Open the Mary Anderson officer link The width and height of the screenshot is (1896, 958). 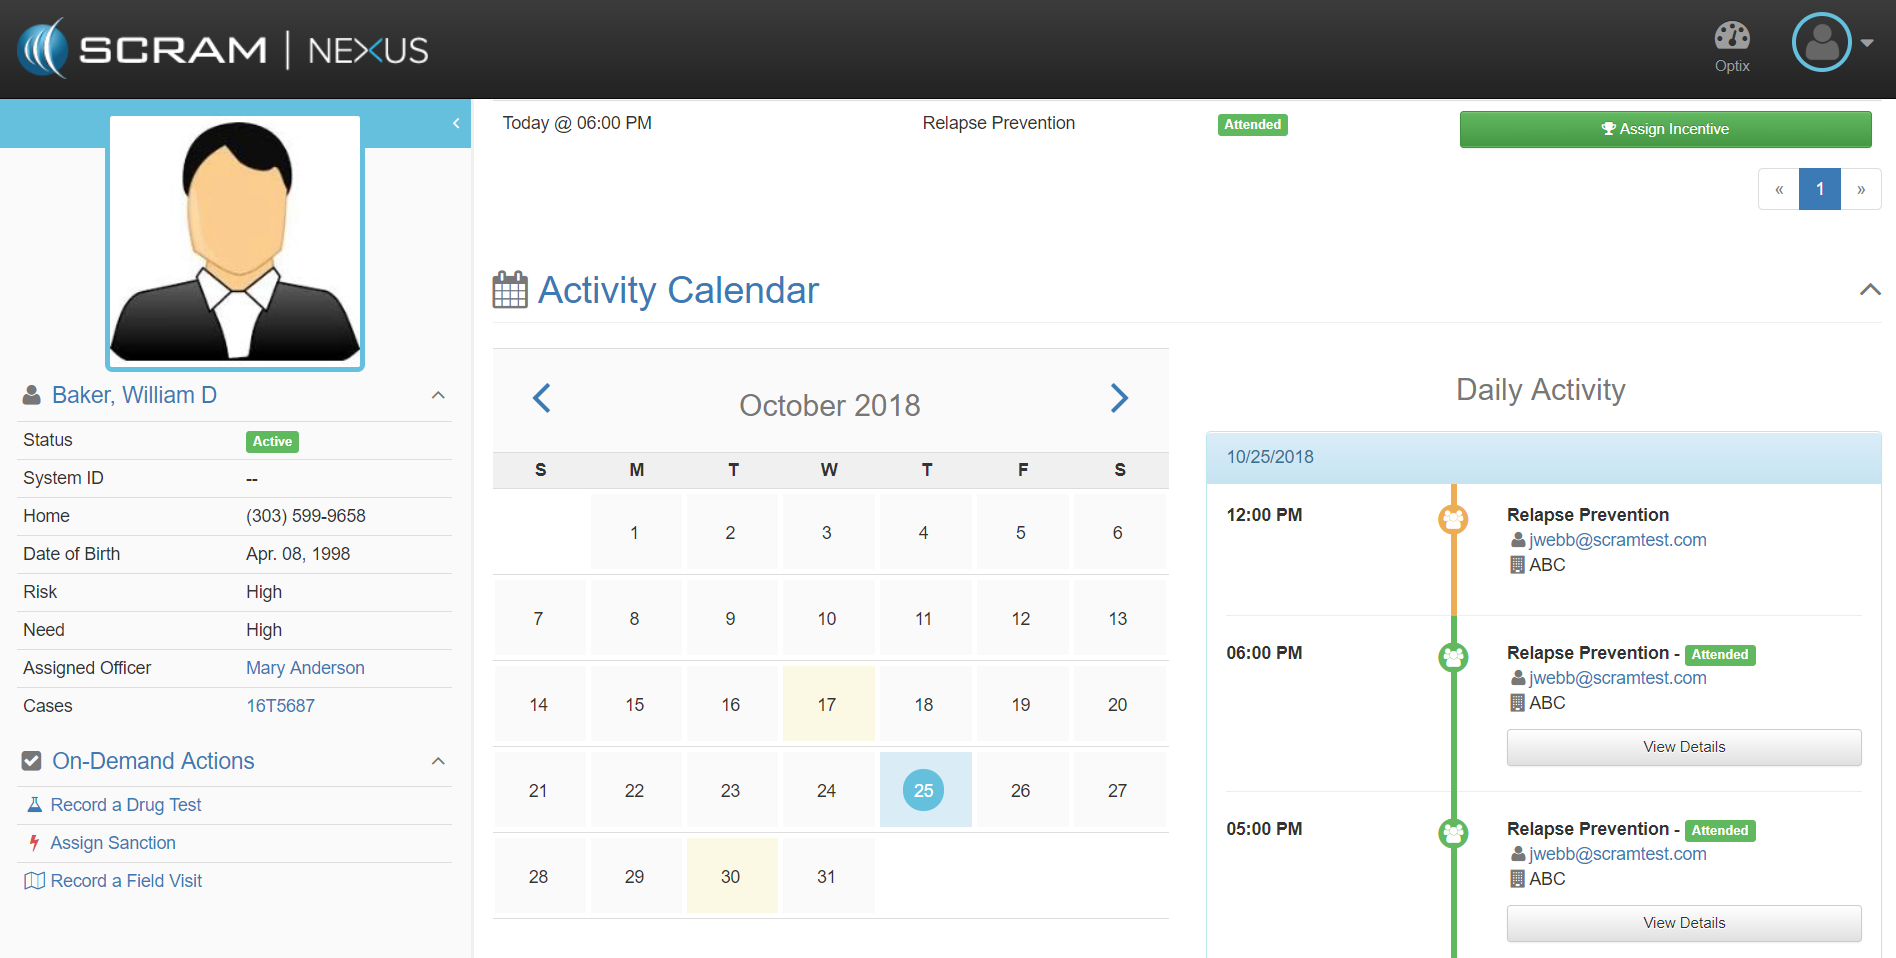(305, 668)
